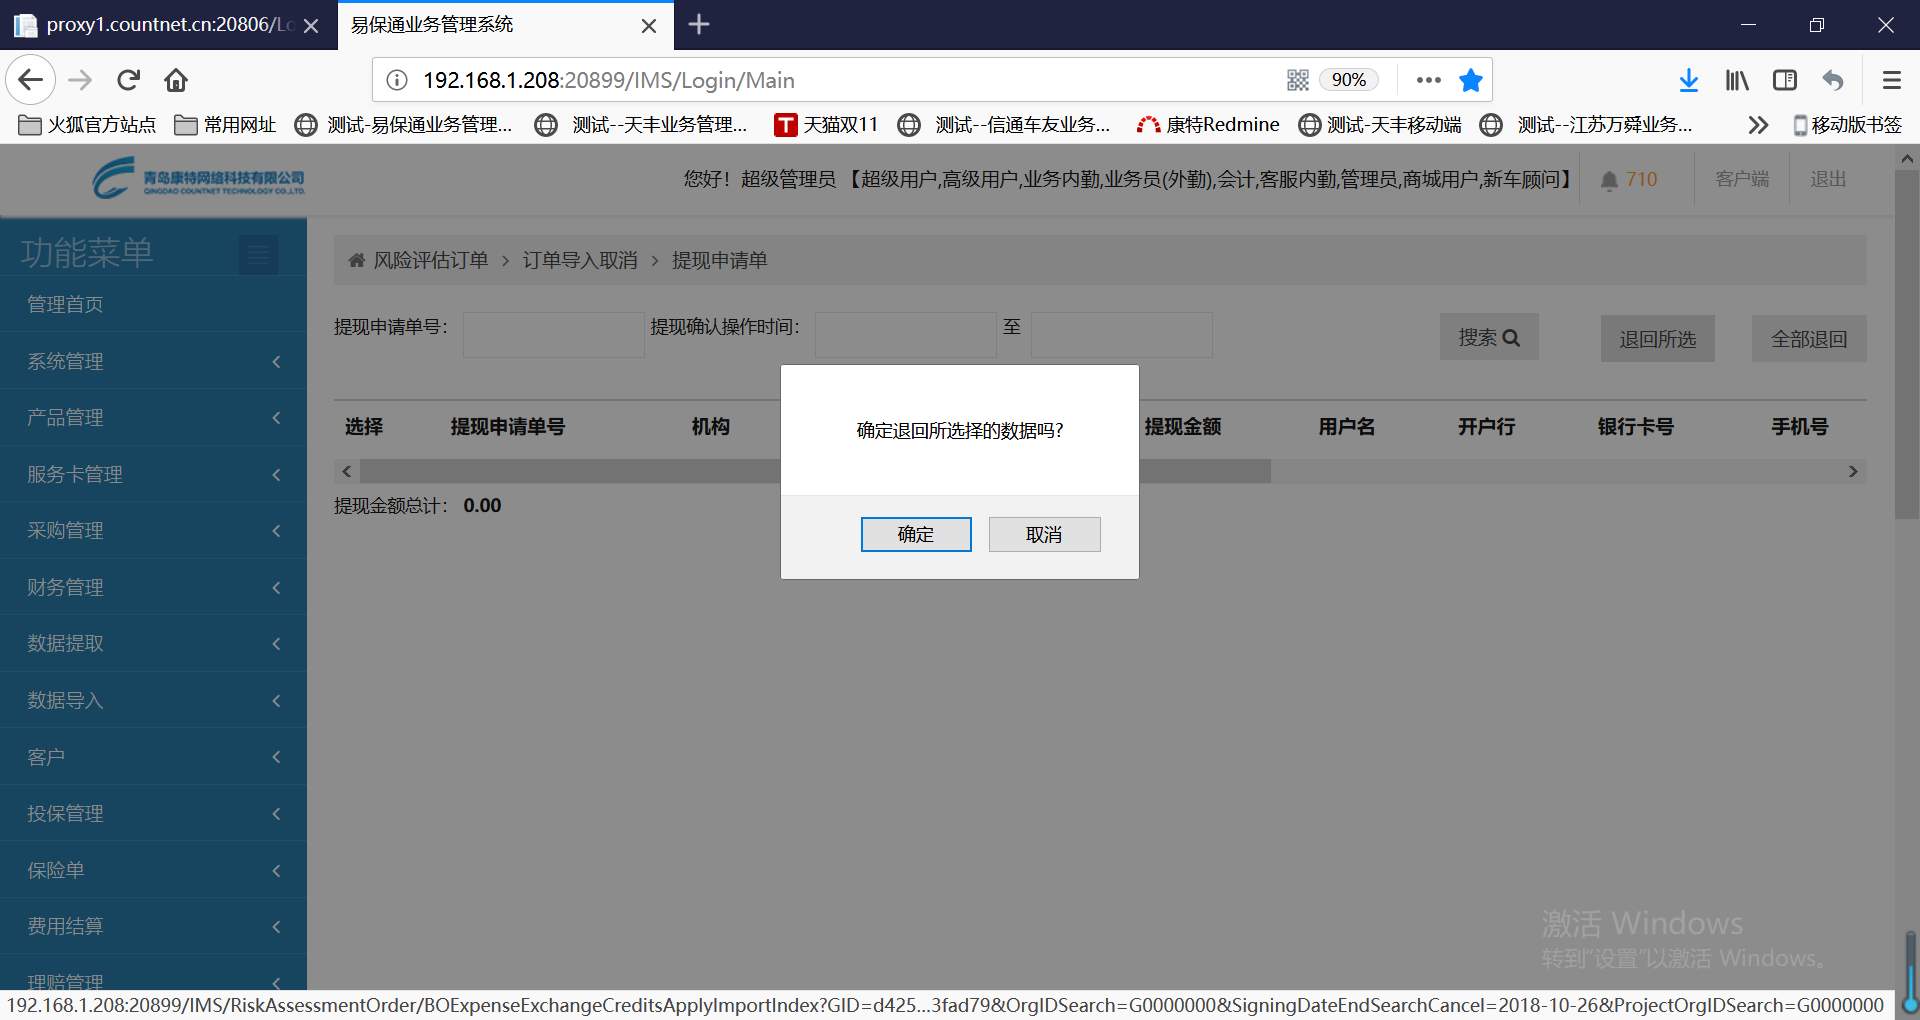Open 管理首页 in sidebar
The height and width of the screenshot is (1020, 1920).
[x=153, y=304]
